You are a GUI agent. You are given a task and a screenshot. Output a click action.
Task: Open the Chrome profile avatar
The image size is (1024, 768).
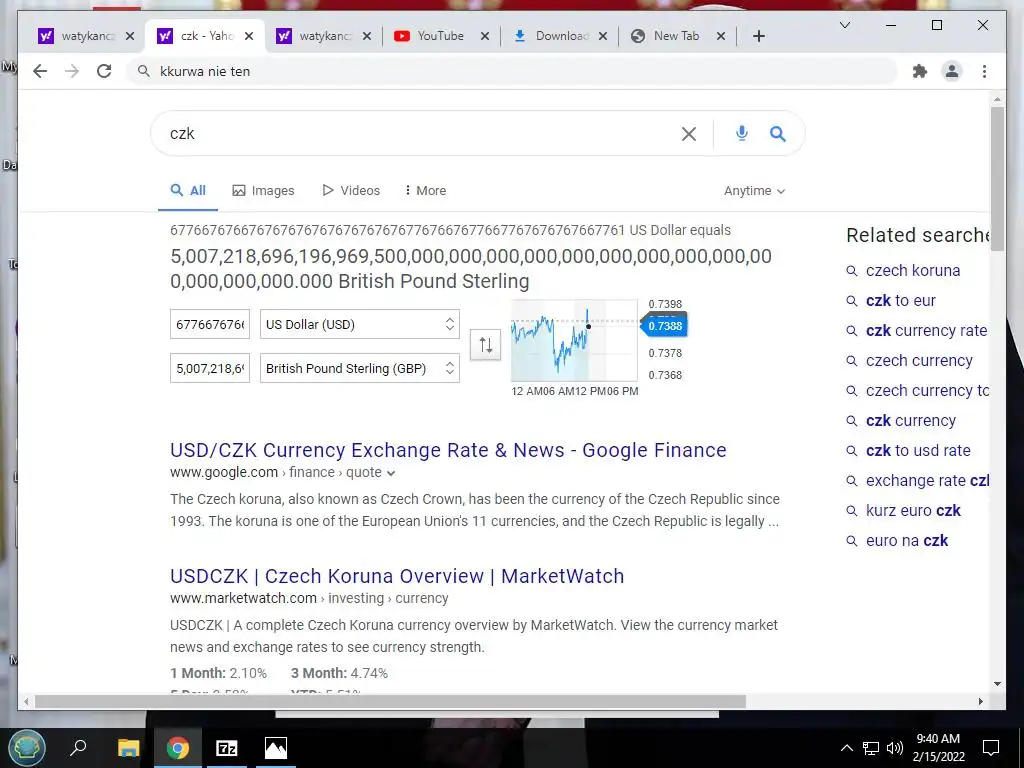pyautogui.click(x=952, y=71)
